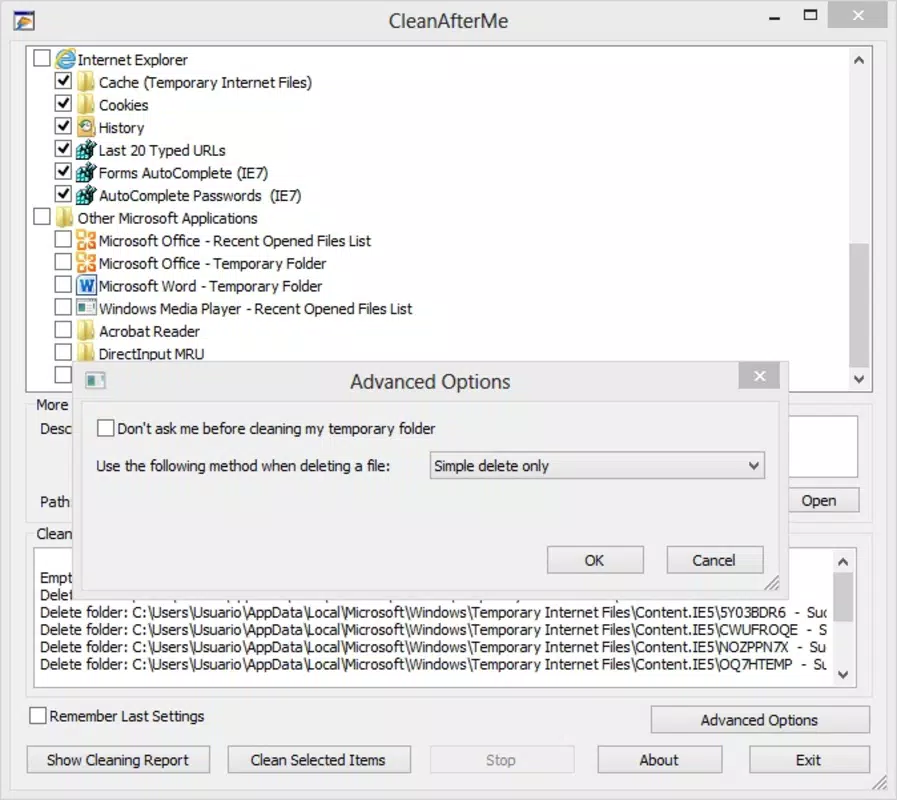Exit the CleanAfterMe application
The width and height of the screenshot is (897, 800).
click(809, 759)
